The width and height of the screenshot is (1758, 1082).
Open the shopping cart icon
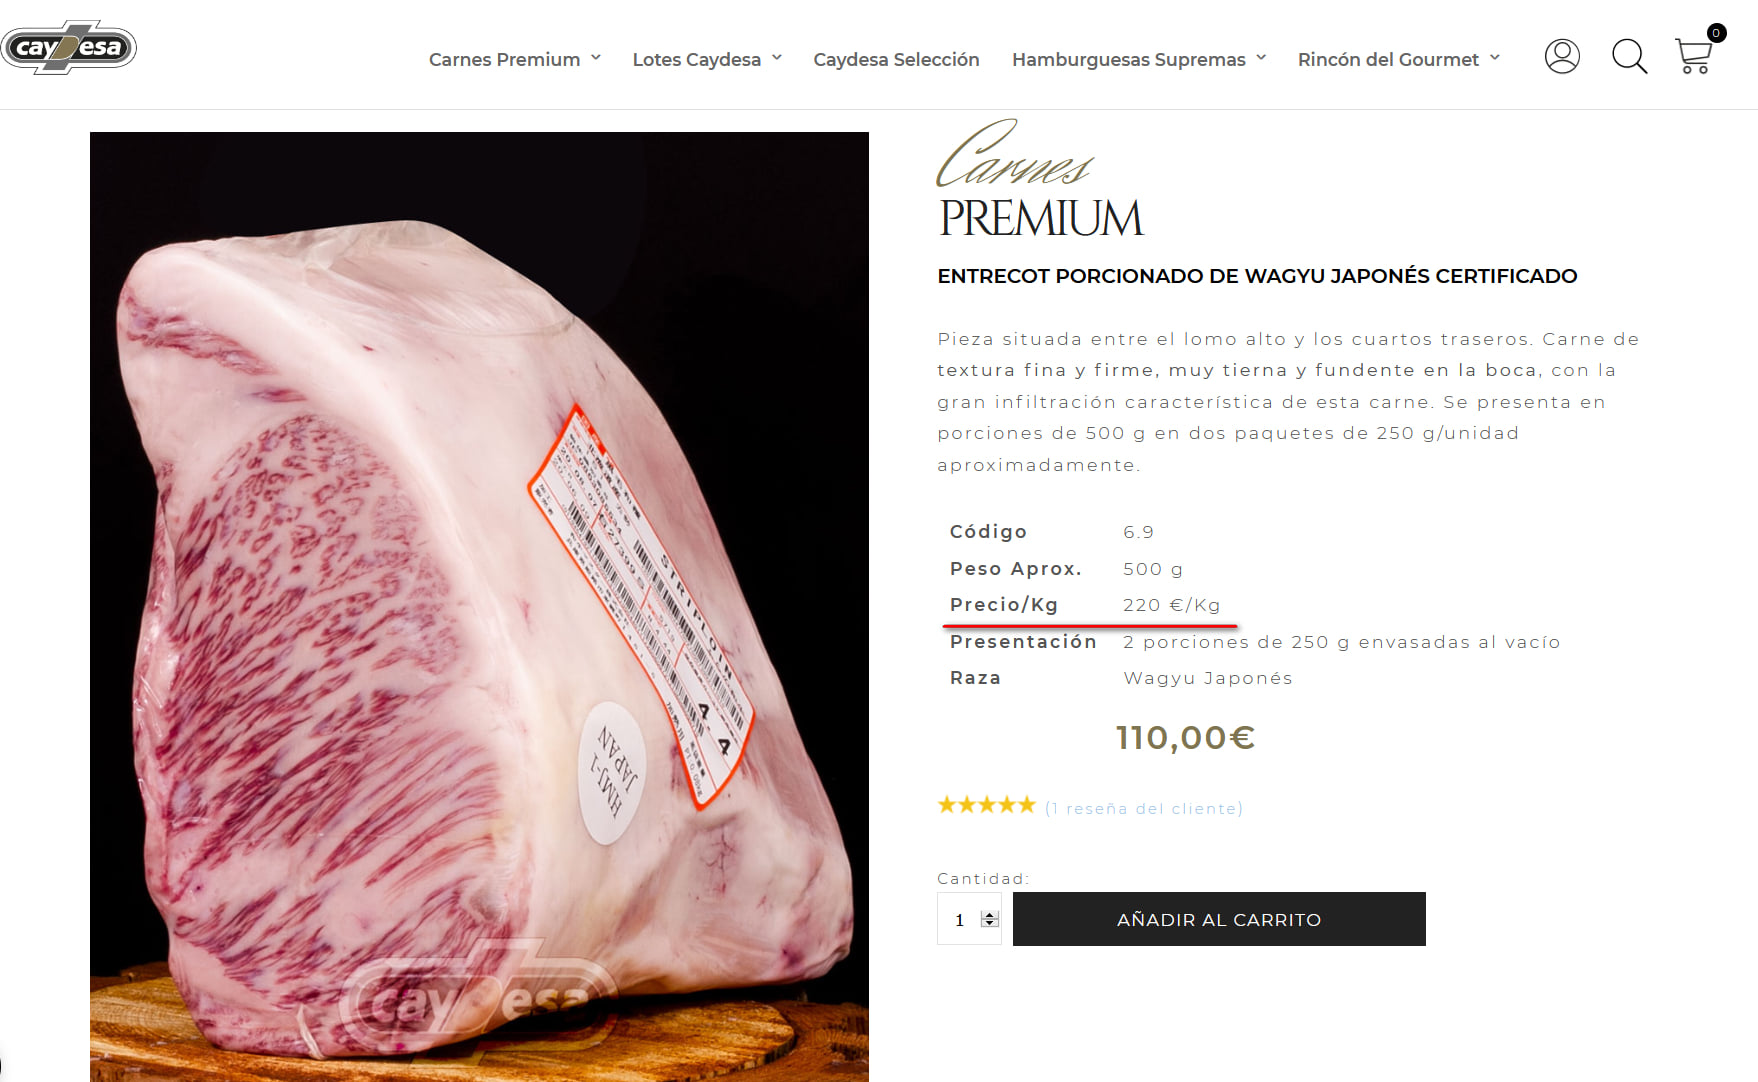[x=1693, y=56]
